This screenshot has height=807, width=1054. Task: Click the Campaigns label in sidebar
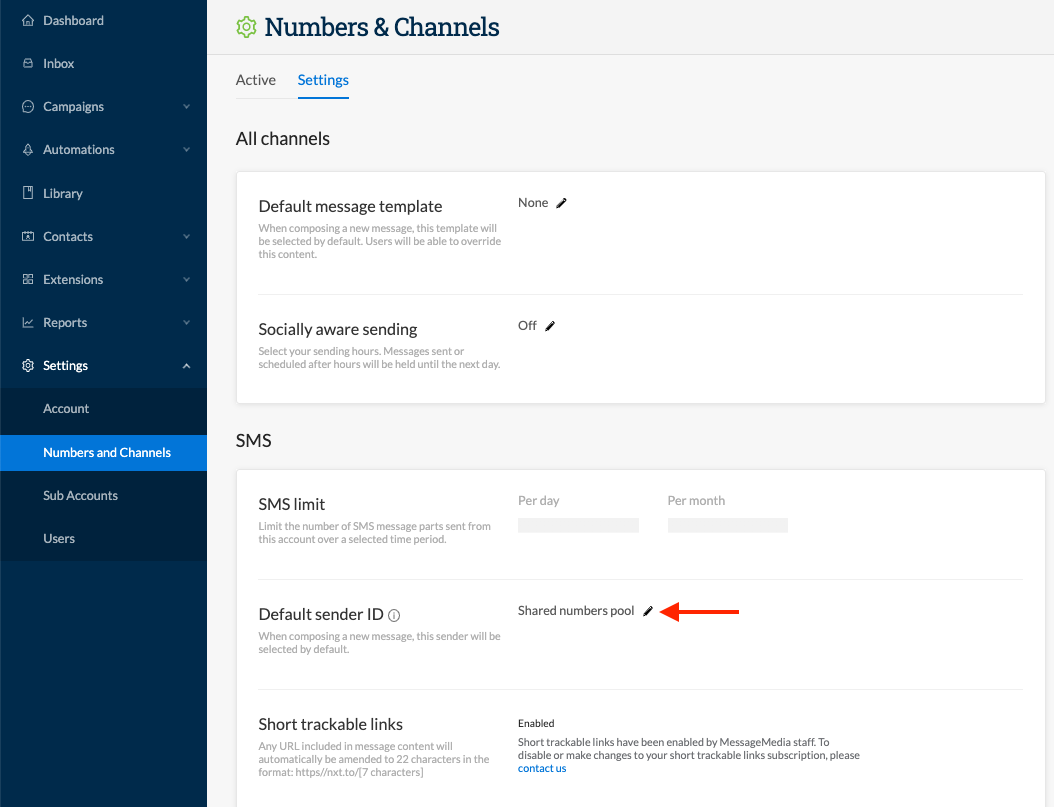click(x=73, y=106)
